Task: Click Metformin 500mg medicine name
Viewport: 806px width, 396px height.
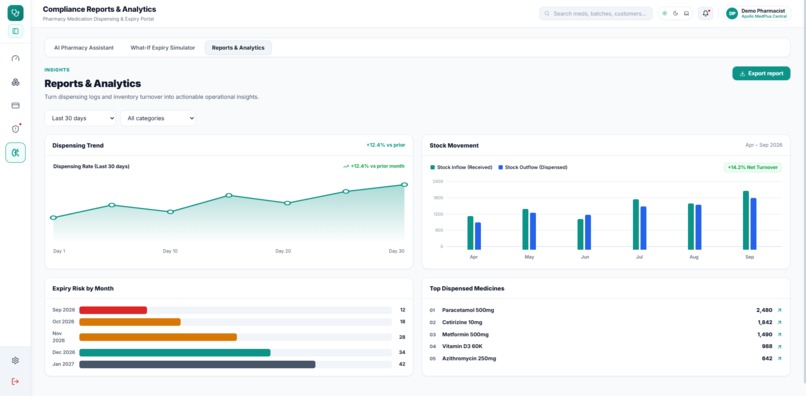Action: (x=466, y=334)
